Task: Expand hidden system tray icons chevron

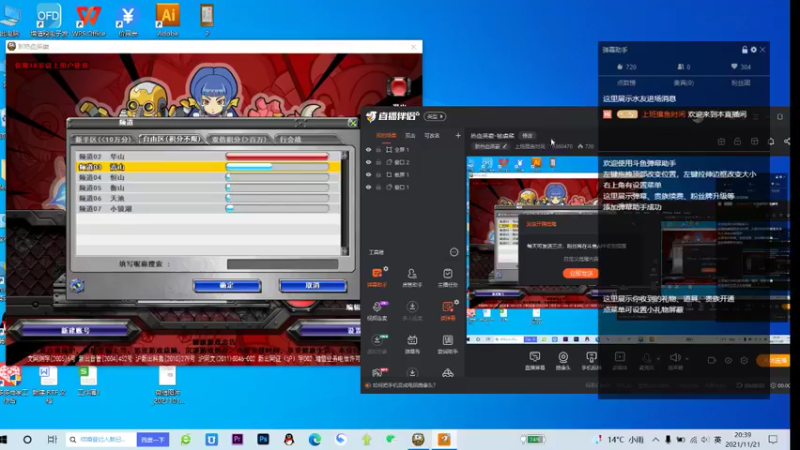Action: pyautogui.click(x=656, y=439)
